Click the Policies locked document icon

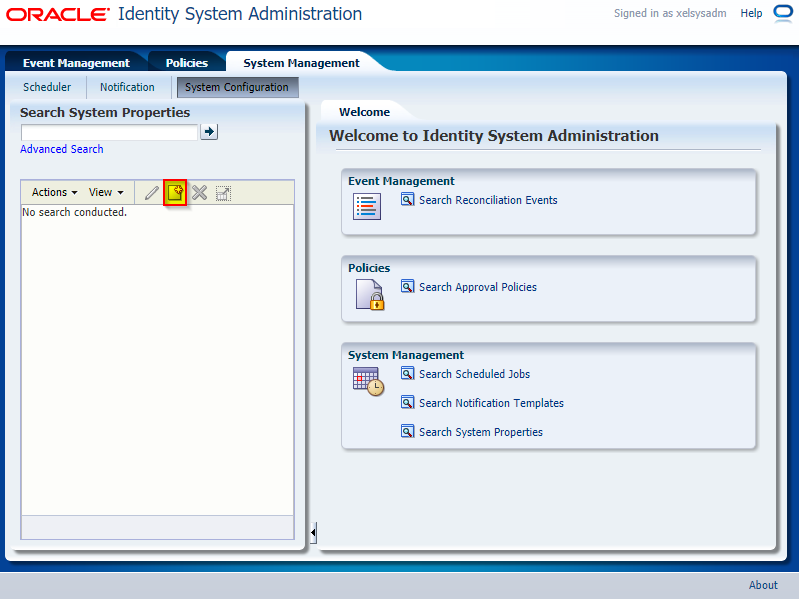tap(370, 294)
